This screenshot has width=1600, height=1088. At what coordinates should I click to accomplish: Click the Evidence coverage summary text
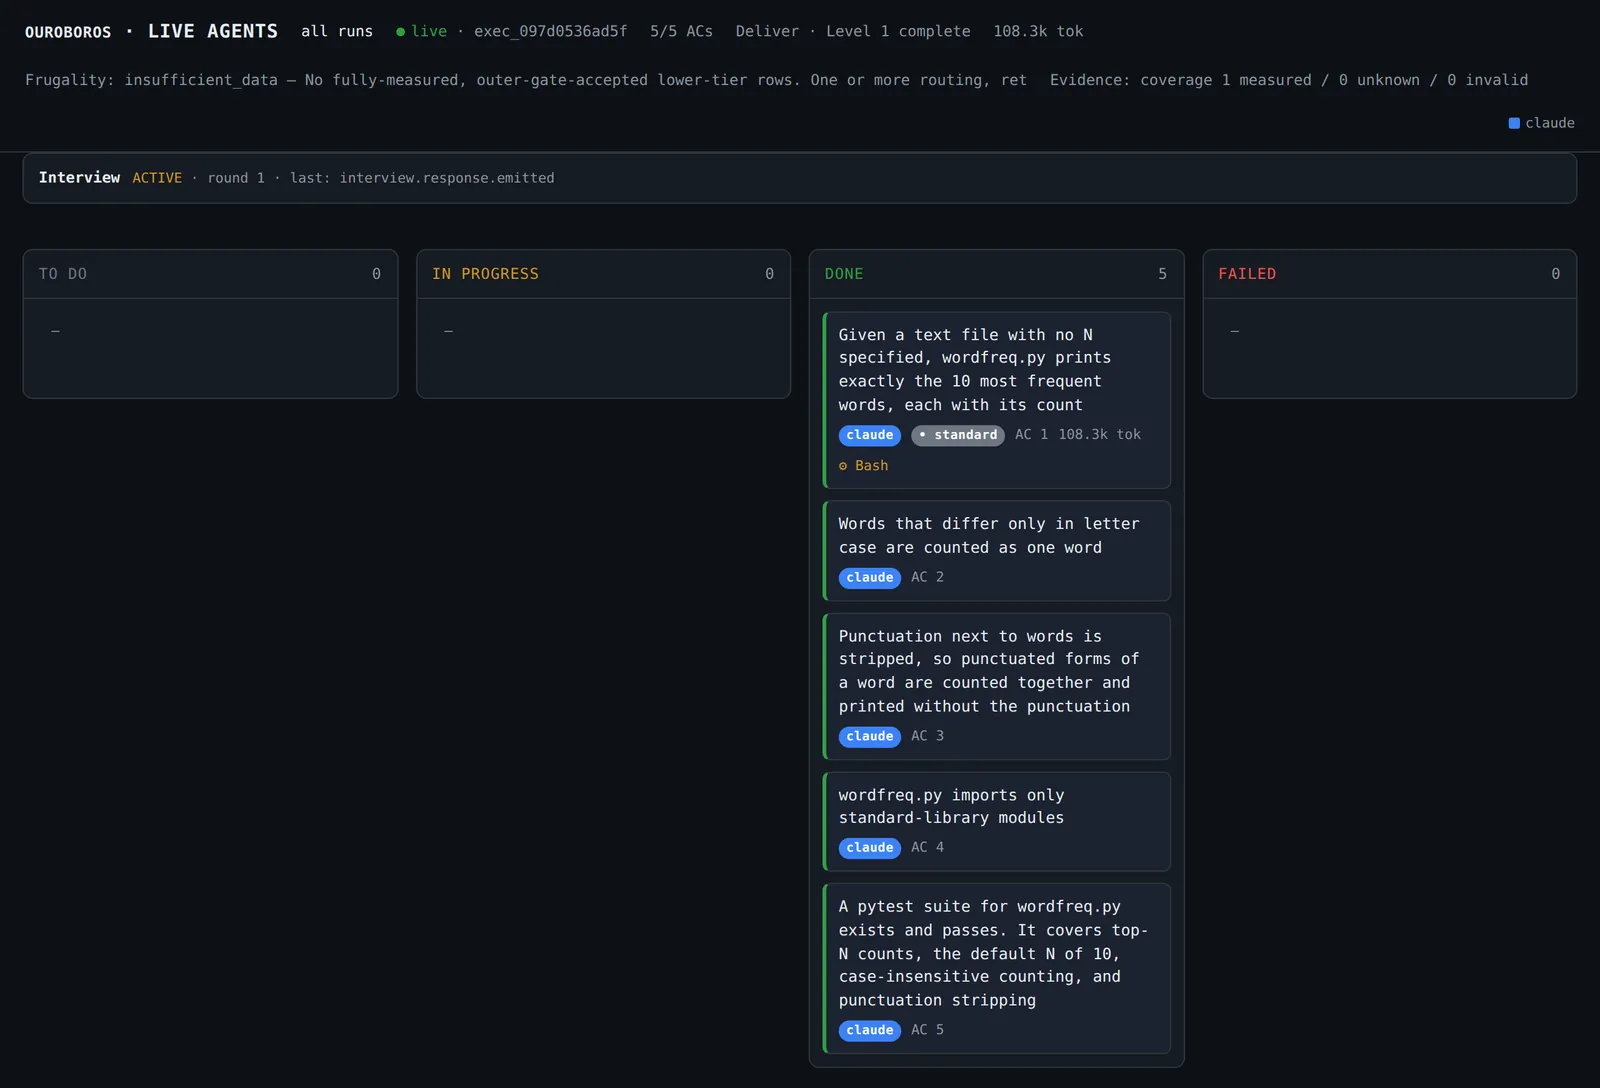1289,80
